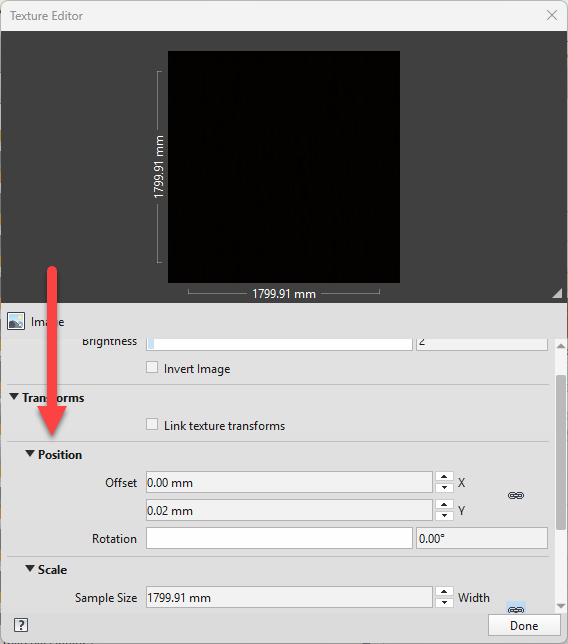568x644 pixels.
Task: Increase Sample Size Width with up arrow
Action: pyautogui.click(x=444, y=592)
